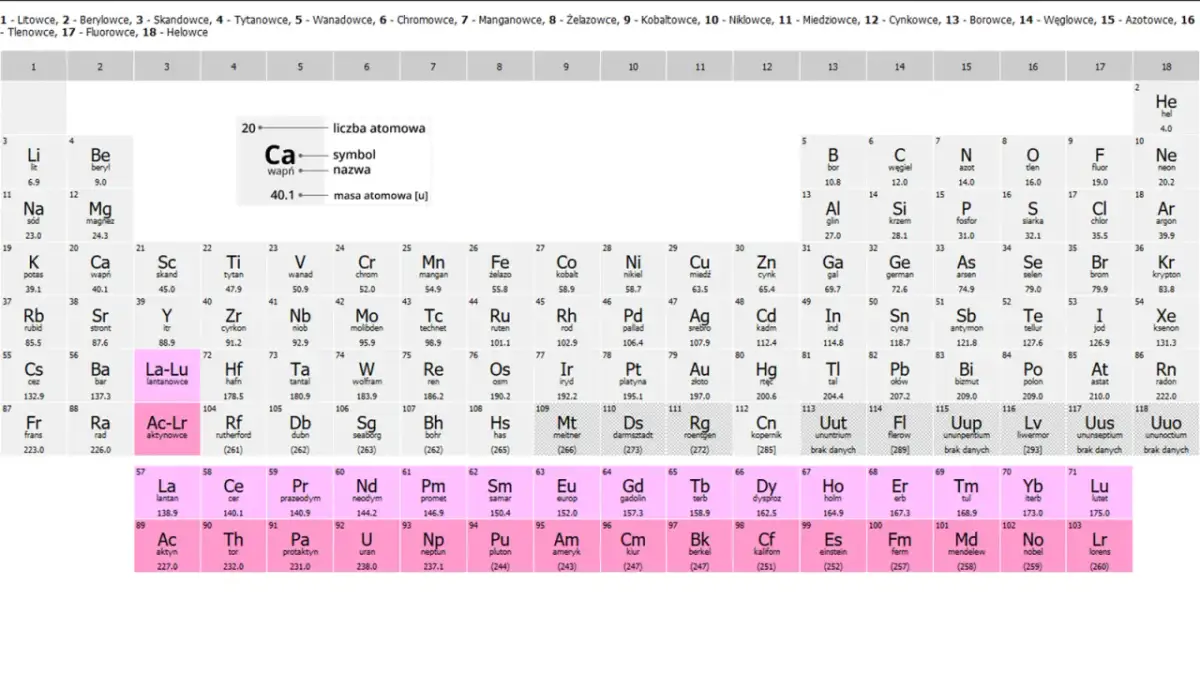Click the Uuo ununoctium cell

pyautogui.click(x=1166, y=430)
